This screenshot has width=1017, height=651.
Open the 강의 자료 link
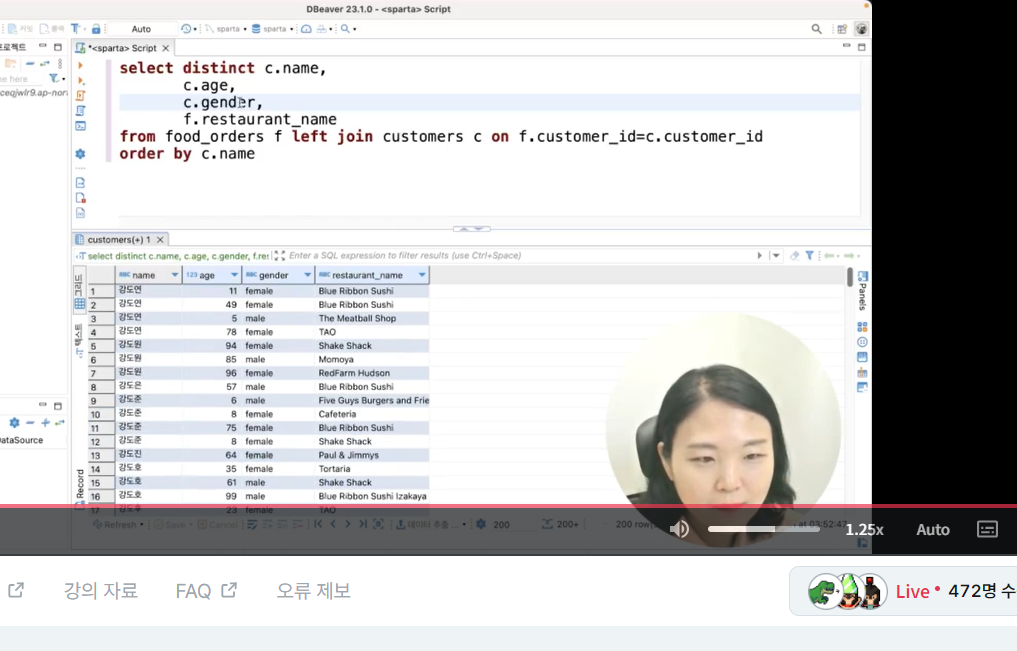pos(101,591)
